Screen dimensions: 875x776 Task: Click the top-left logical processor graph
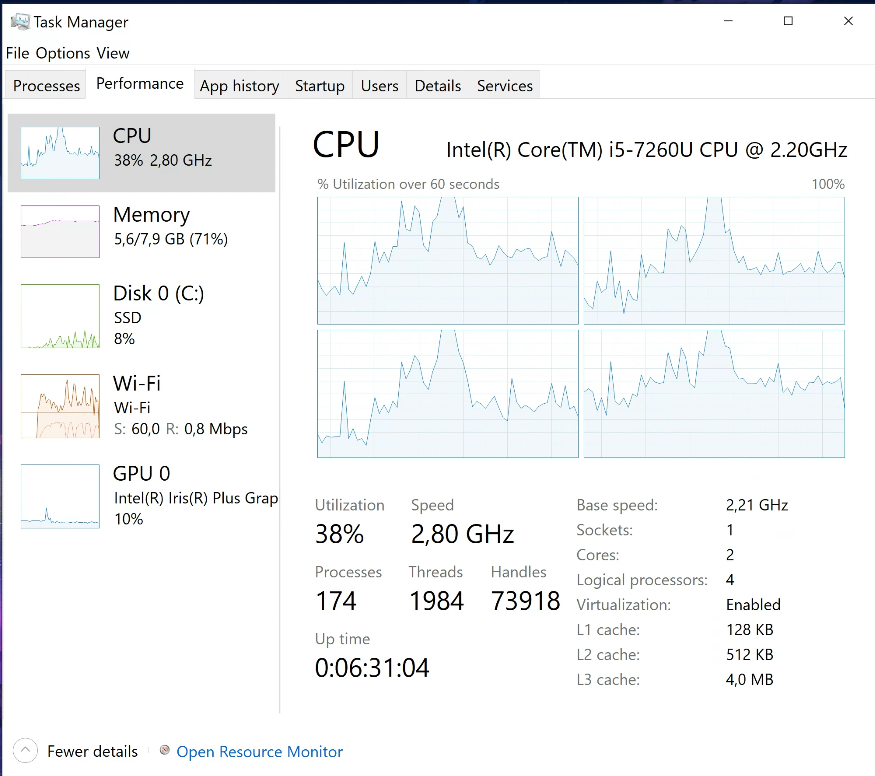[x=447, y=261]
